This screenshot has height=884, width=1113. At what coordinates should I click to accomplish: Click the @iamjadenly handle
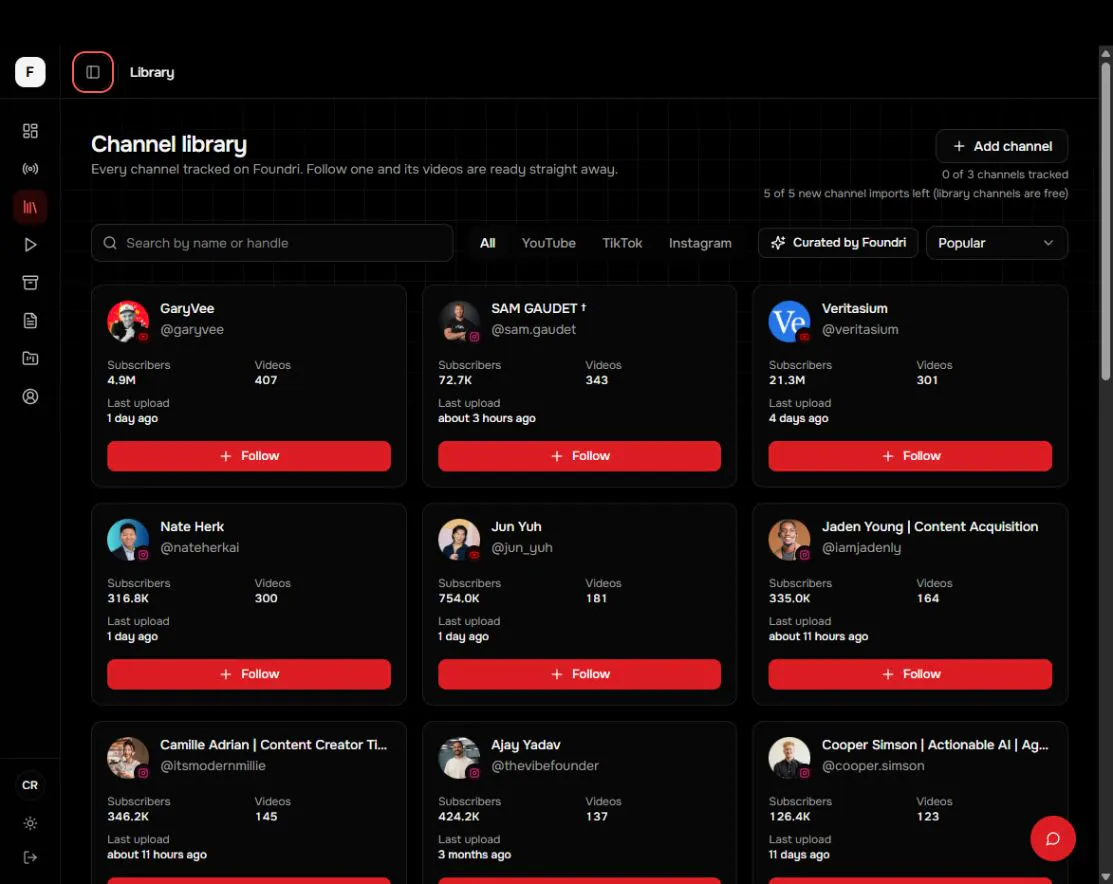[x=862, y=547]
